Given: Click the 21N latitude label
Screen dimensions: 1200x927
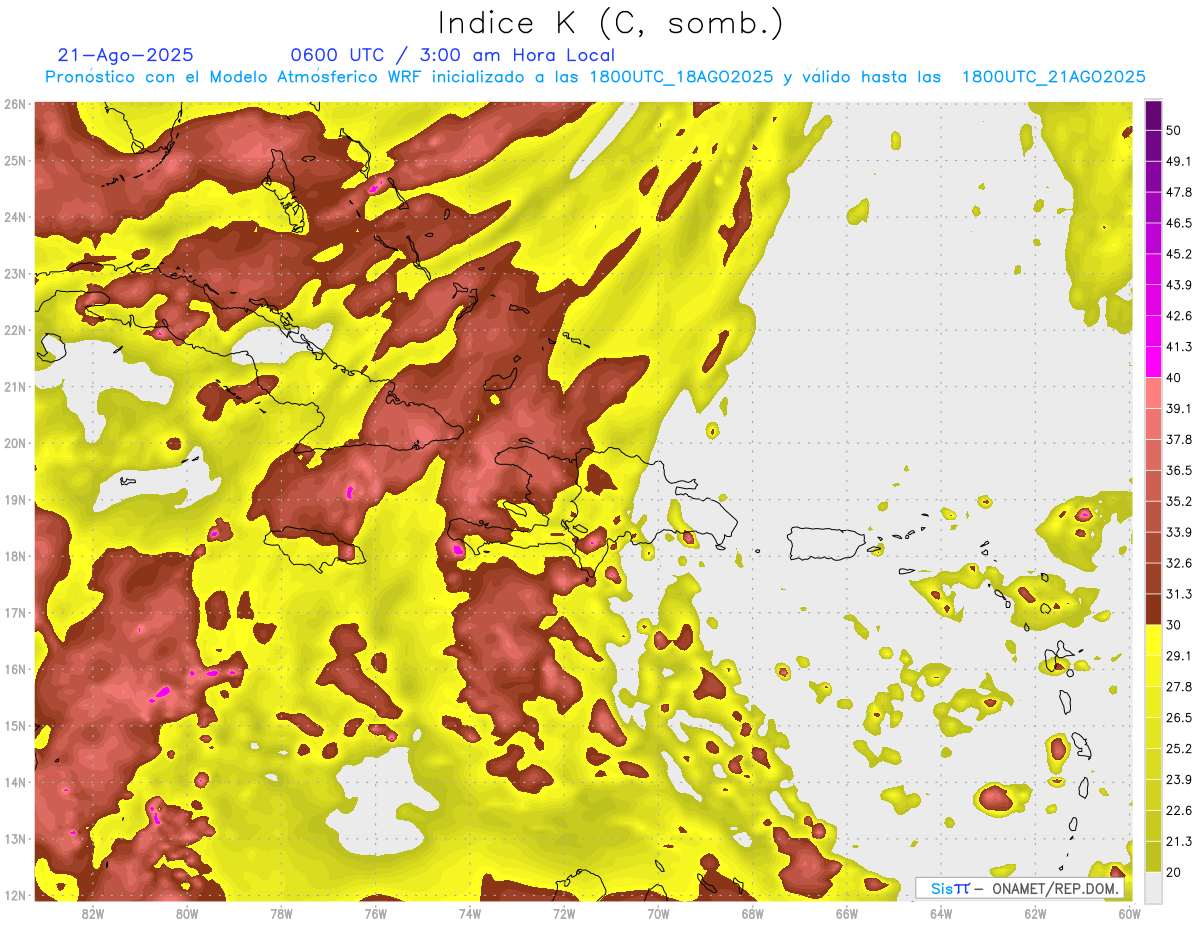Looking at the screenshot, I should coord(15,387).
